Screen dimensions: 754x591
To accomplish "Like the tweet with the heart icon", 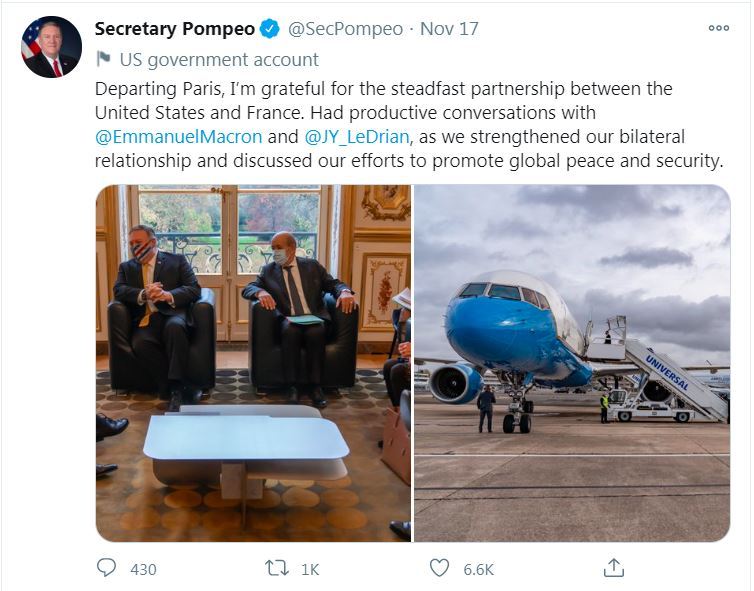I will tap(439, 568).
